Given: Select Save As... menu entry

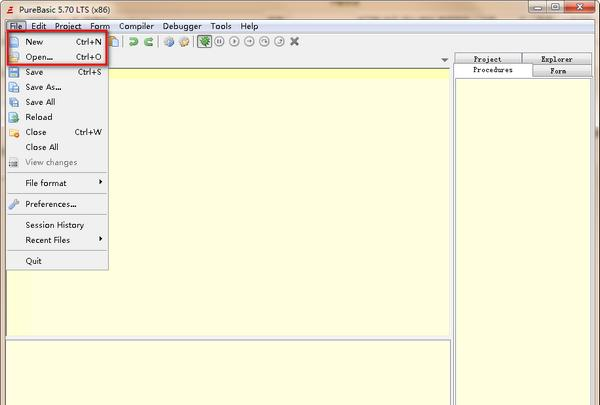Looking at the screenshot, I should tap(57, 87).
